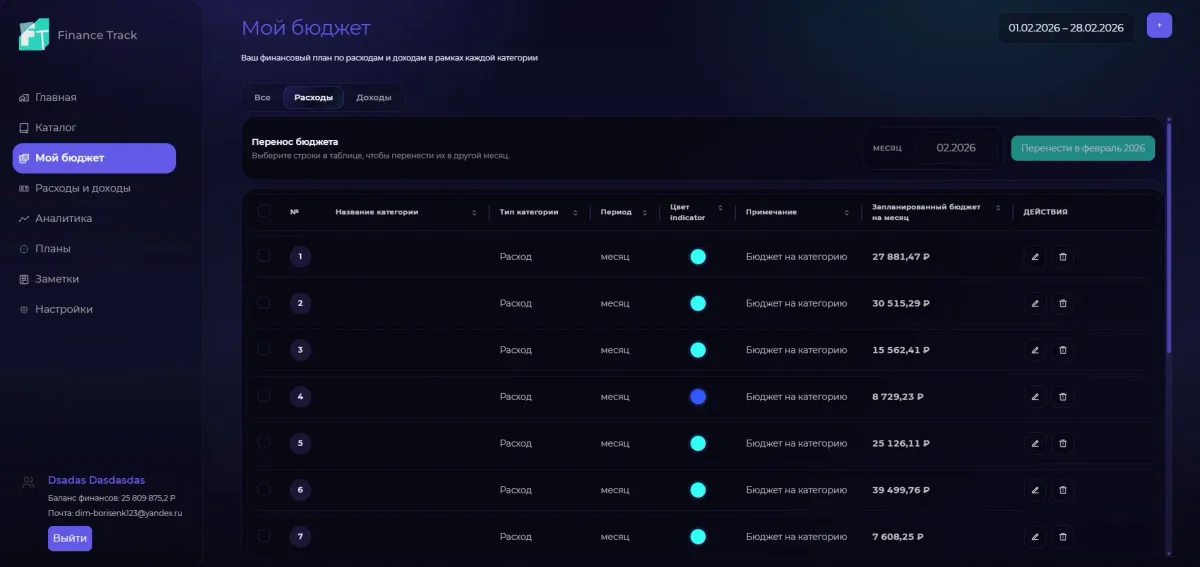The image size is (1200, 567).
Task: Edit budget row with 7 608,25 ₽
Action: click(1035, 537)
